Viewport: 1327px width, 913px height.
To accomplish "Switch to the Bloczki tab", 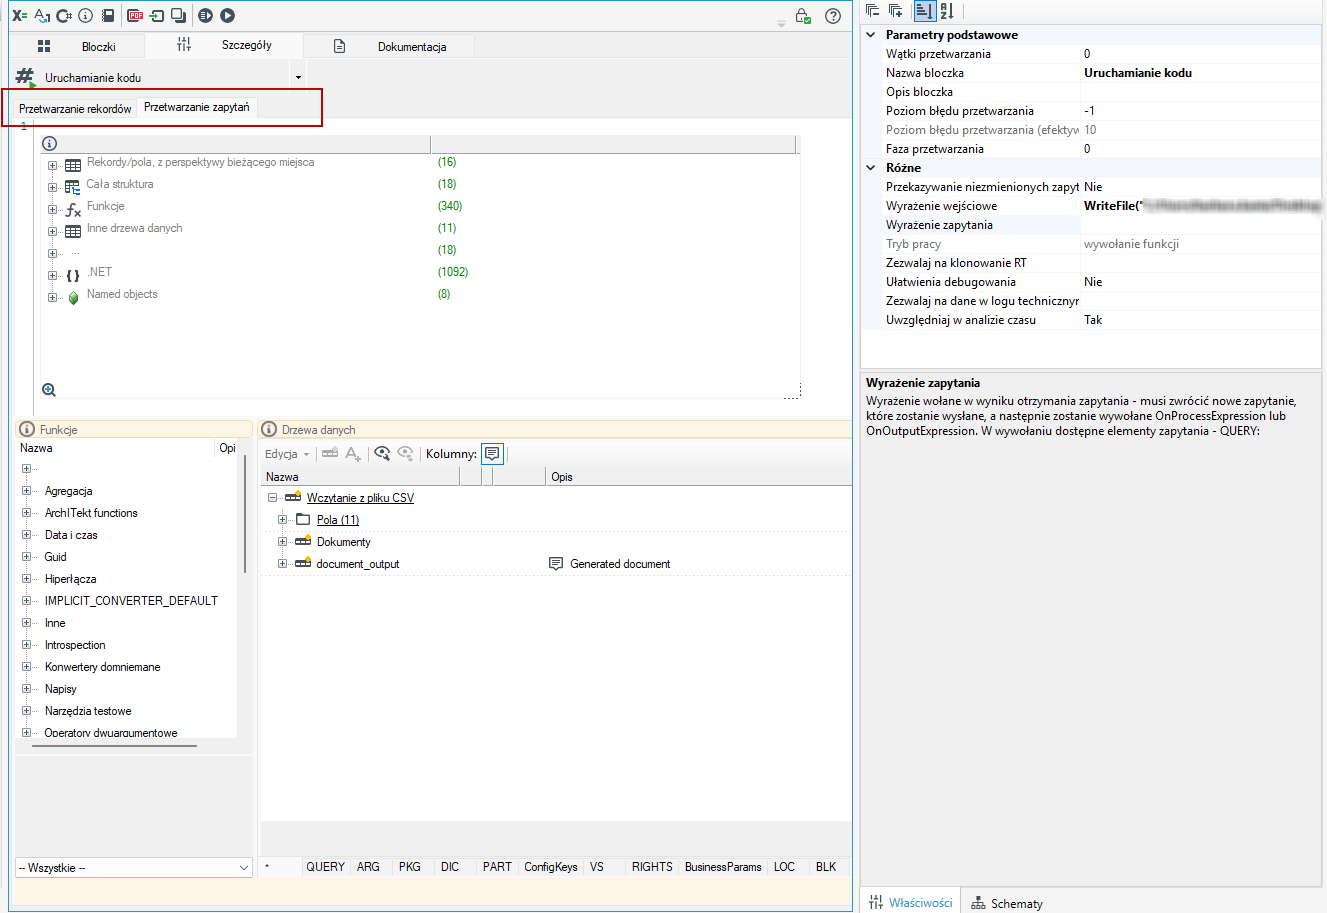I will (x=77, y=46).
